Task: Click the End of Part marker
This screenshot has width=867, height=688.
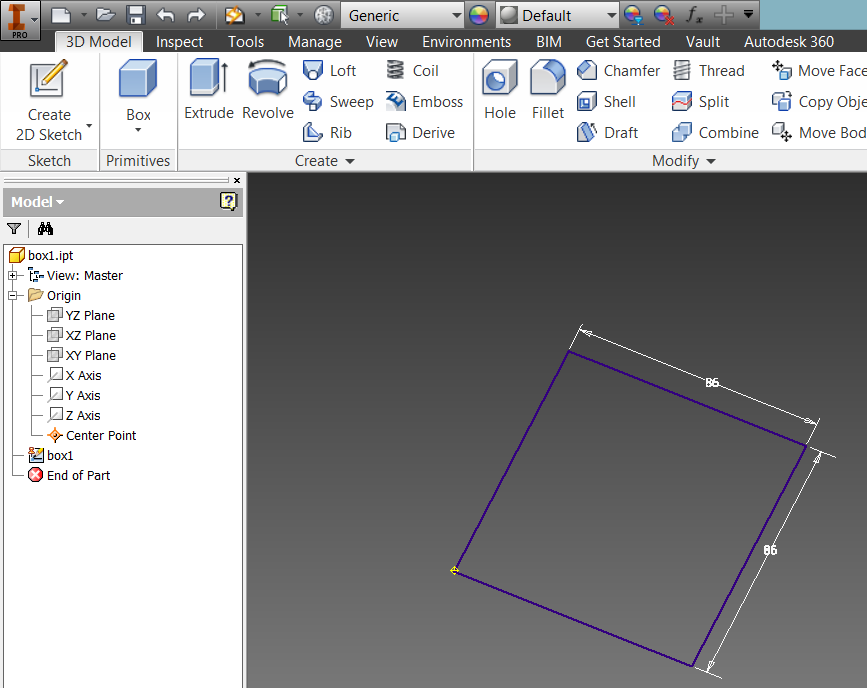Action: click(x=69, y=475)
